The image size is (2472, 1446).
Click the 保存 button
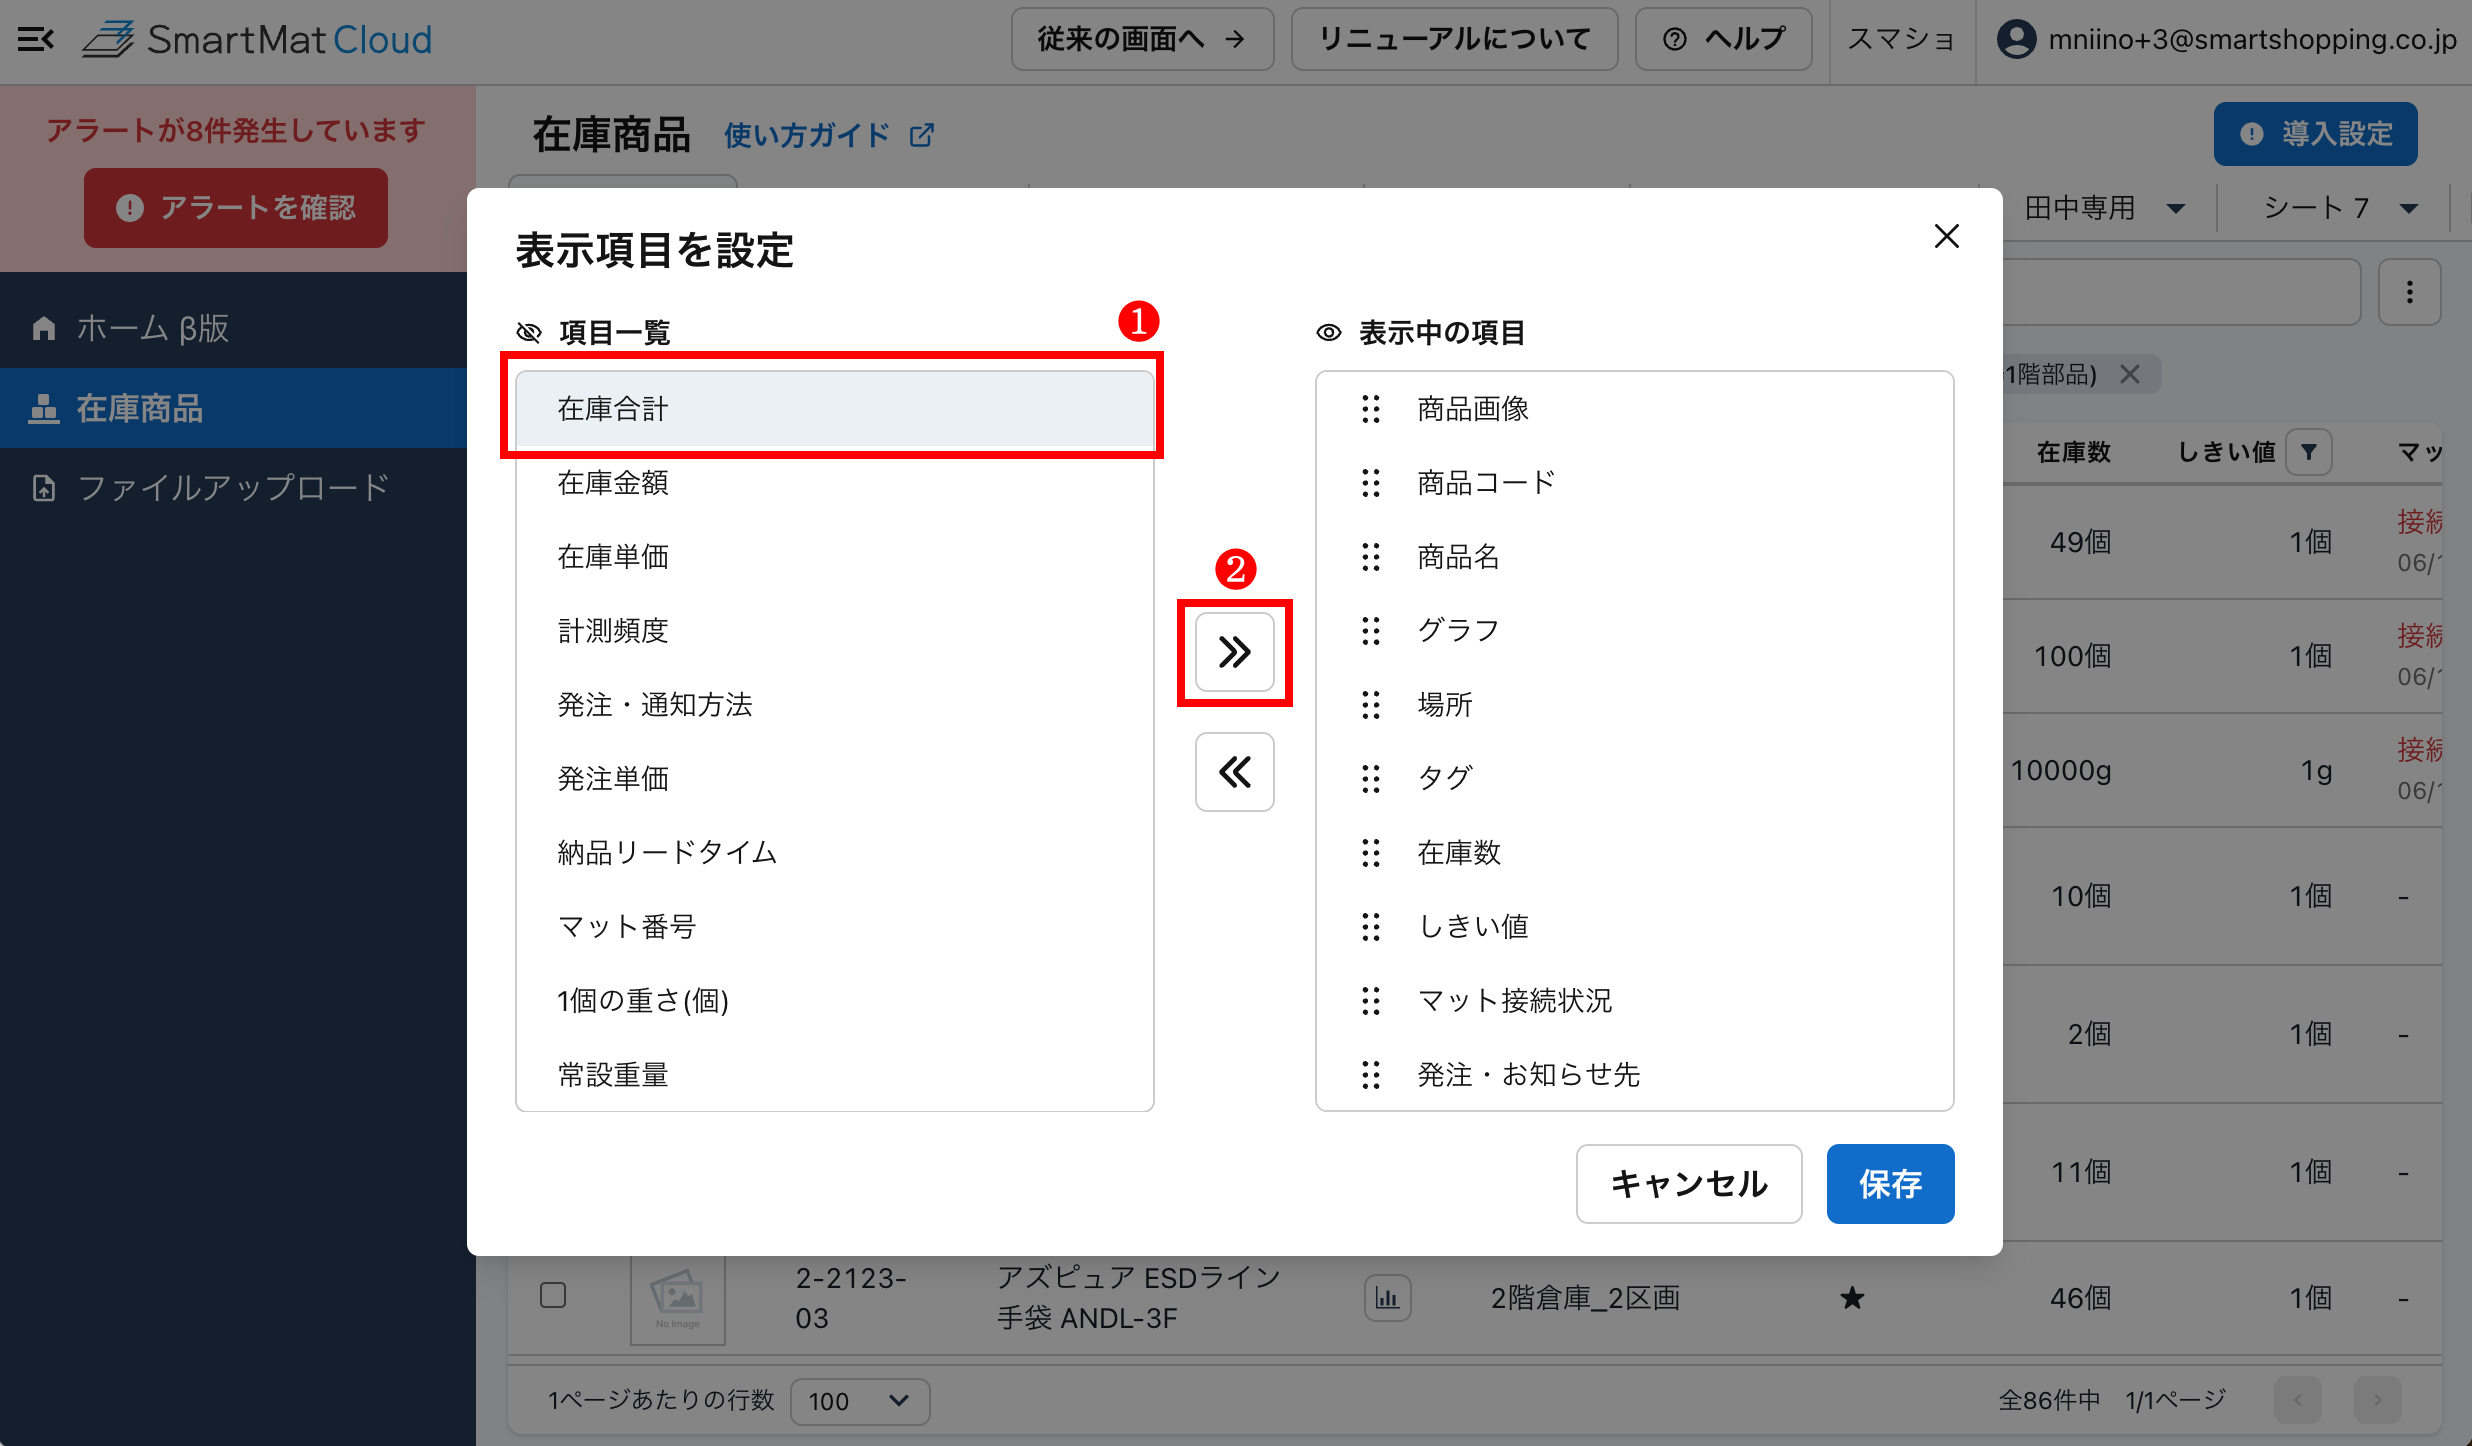pyautogui.click(x=1889, y=1184)
